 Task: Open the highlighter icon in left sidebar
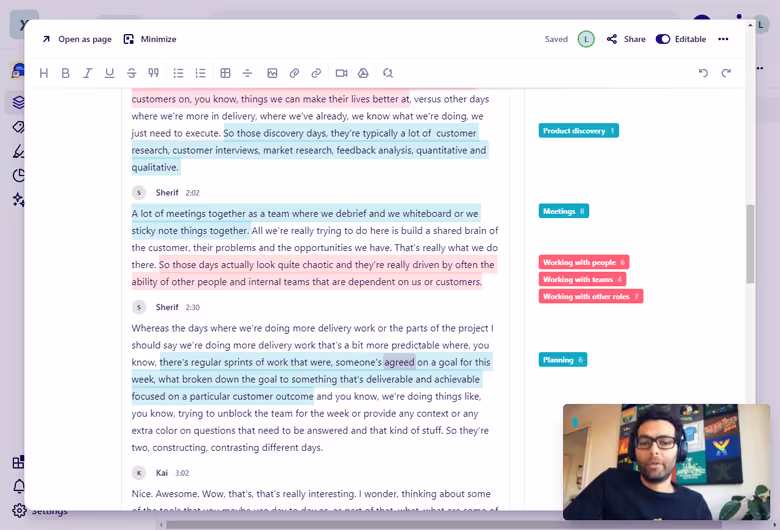[18, 151]
